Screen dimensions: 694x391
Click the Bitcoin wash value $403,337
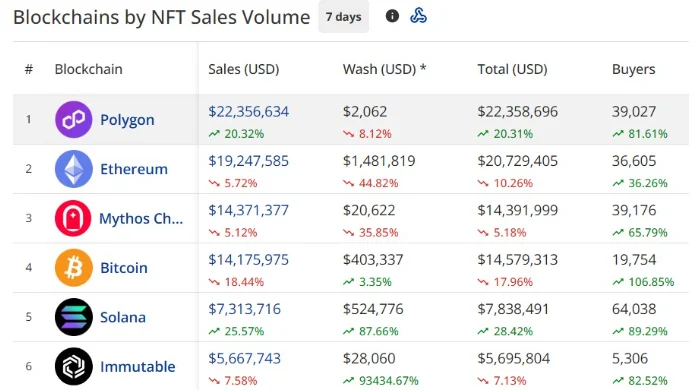[x=373, y=259]
